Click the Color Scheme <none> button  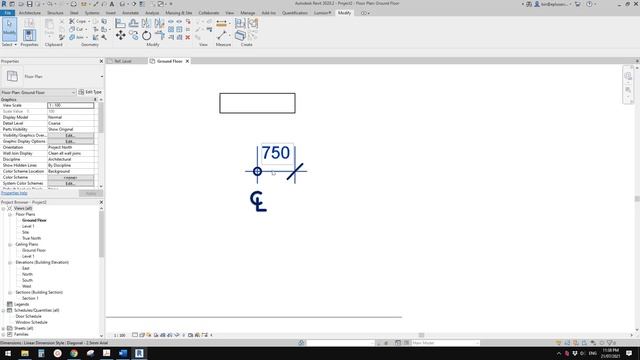tap(71, 178)
